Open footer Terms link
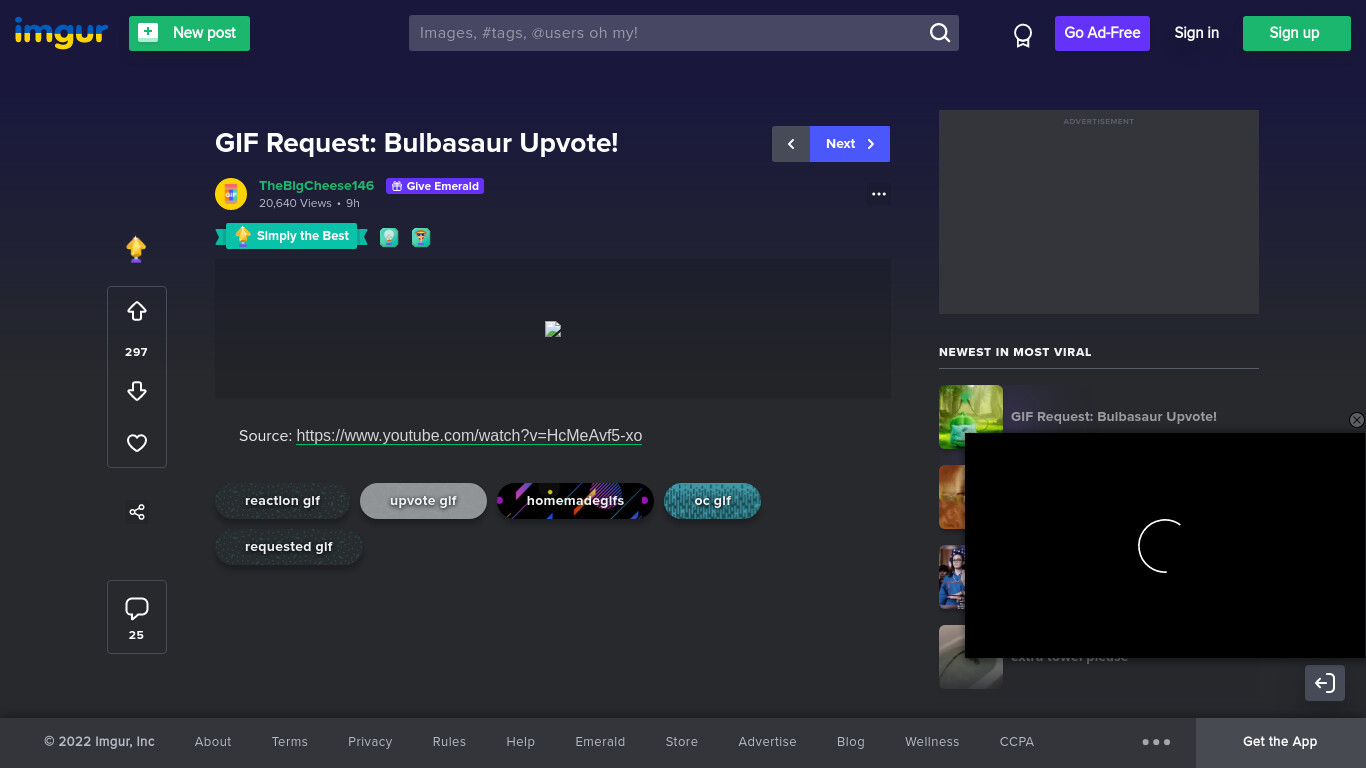Viewport: 1366px width, 768px height. [x=290, y=742]
